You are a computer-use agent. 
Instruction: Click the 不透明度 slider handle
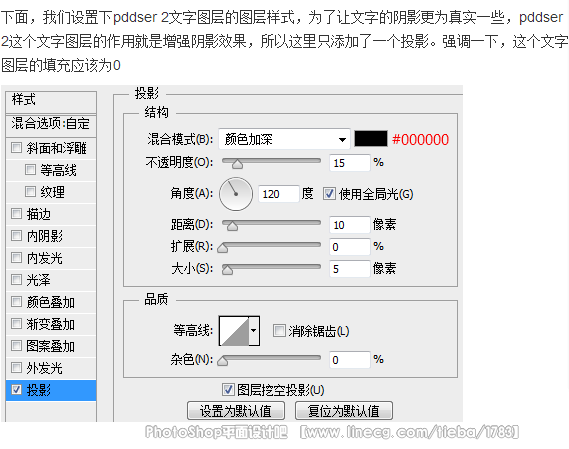point(237,164)
